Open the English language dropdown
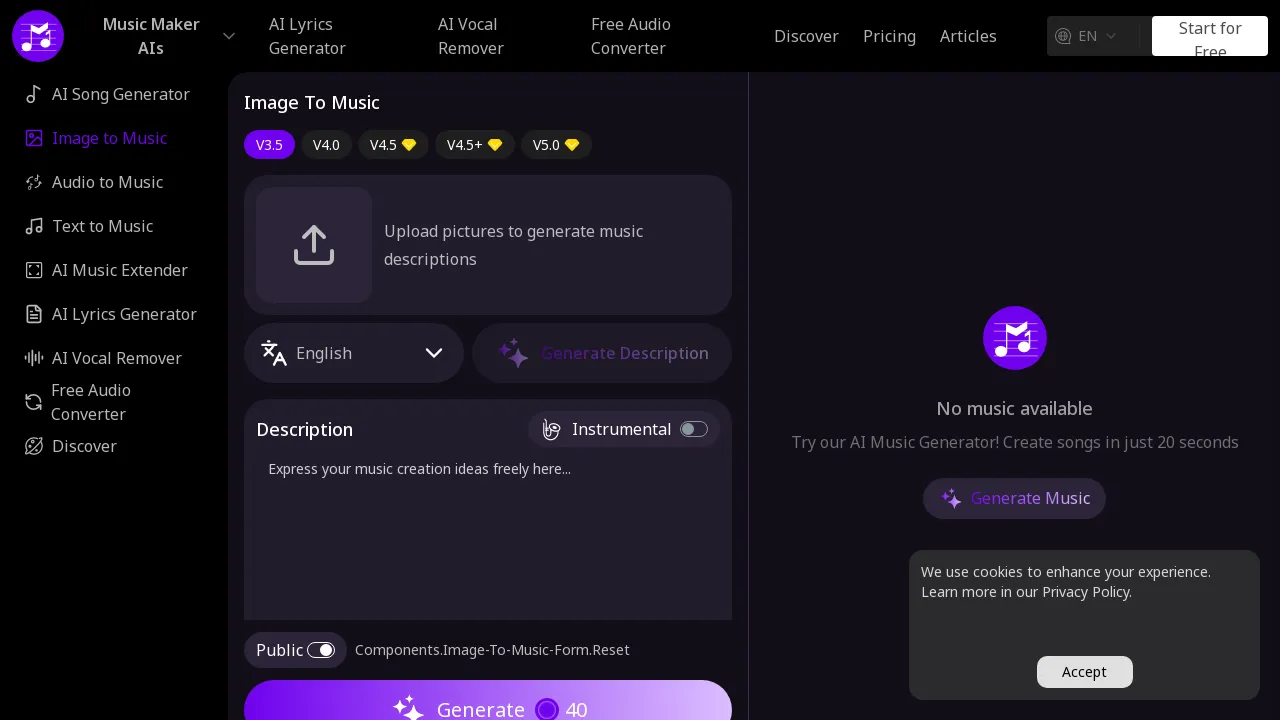Image resolution: width=1280 pixels, height=720 pixels. (354, 353)
